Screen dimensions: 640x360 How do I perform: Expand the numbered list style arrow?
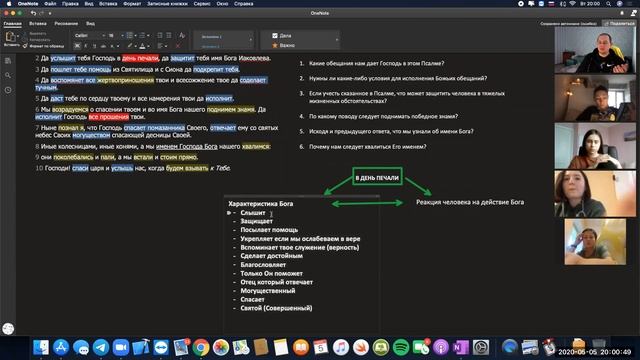coord(148,36)
